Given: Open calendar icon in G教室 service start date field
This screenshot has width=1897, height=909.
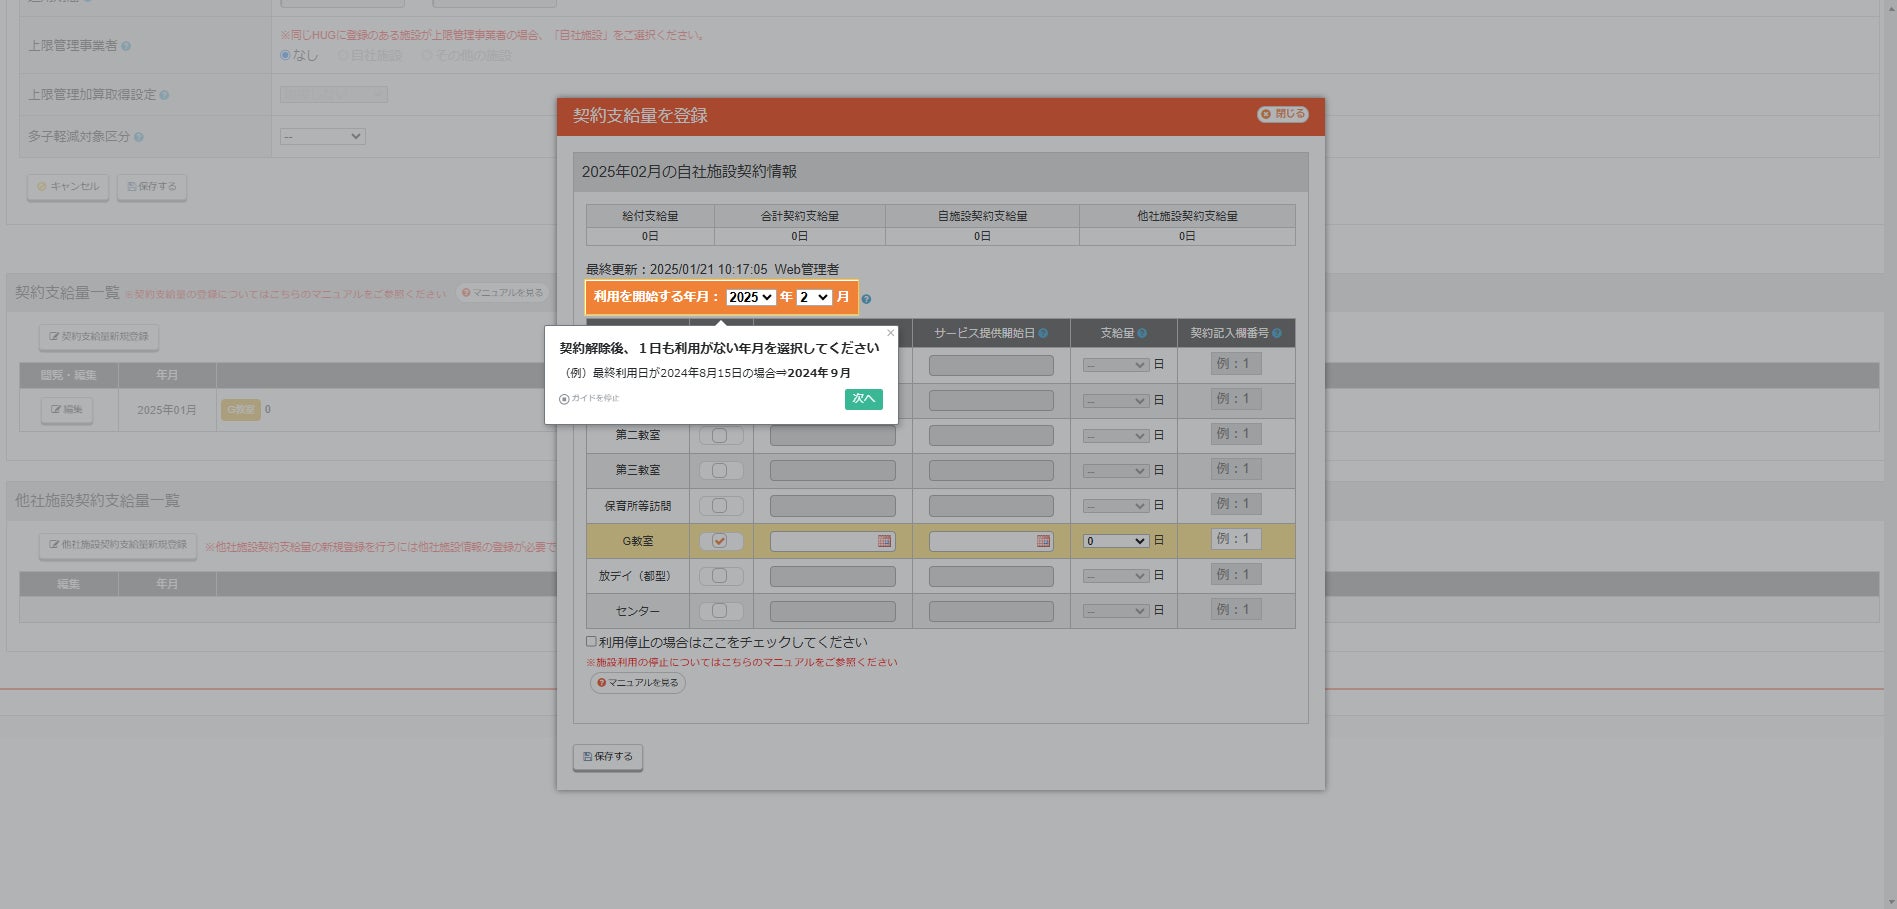Looking at the screenshot, I should coord(1043,541).
